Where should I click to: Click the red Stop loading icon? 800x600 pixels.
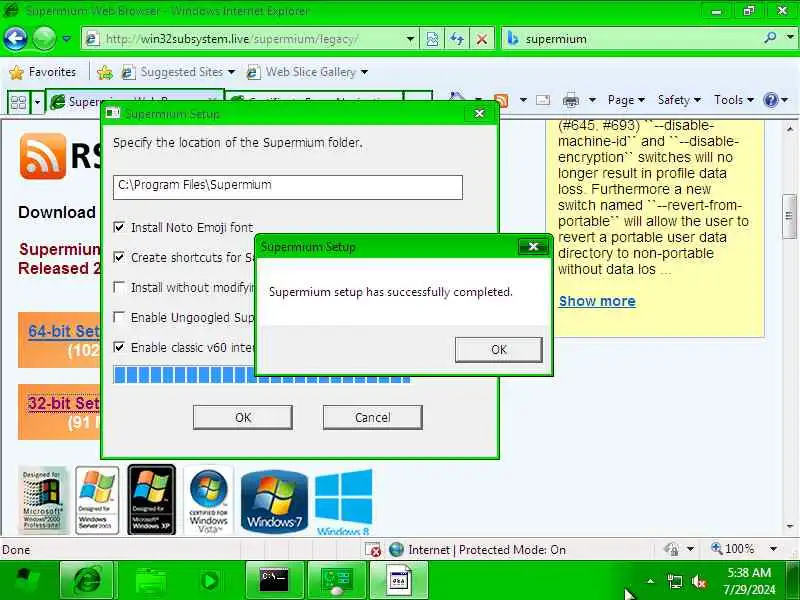coord(481,39)
